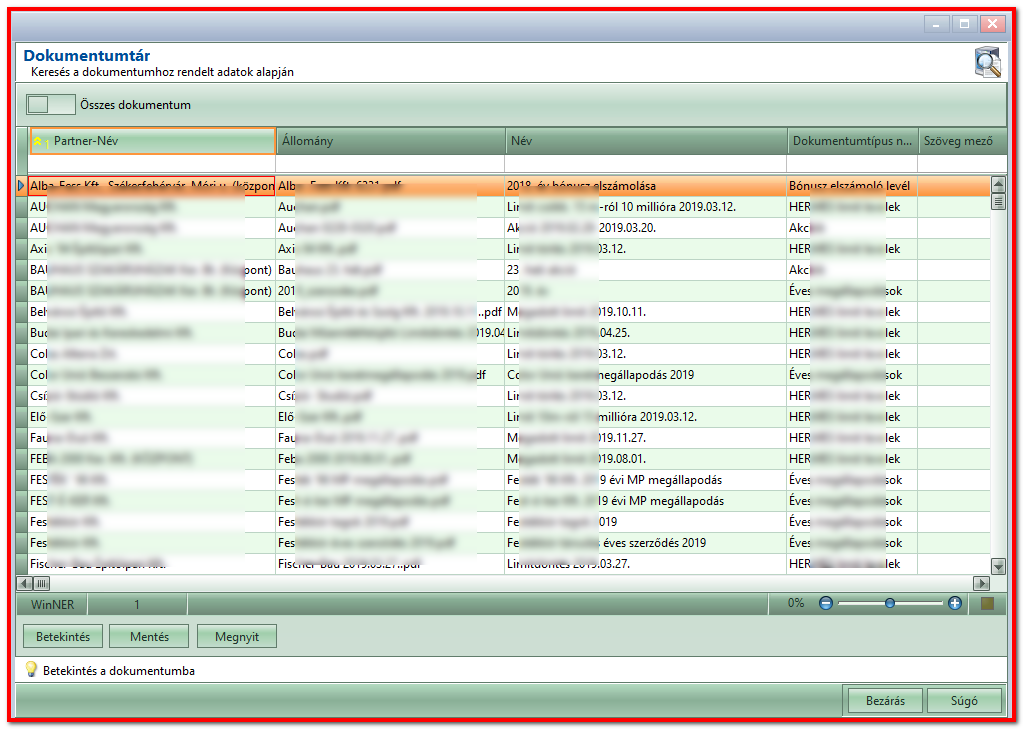Click the Mentés button

click(149, 636)
